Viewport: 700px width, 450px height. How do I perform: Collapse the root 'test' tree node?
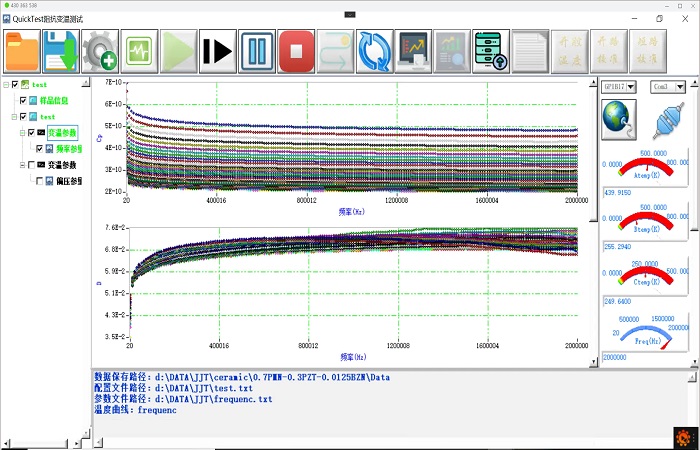6,84
